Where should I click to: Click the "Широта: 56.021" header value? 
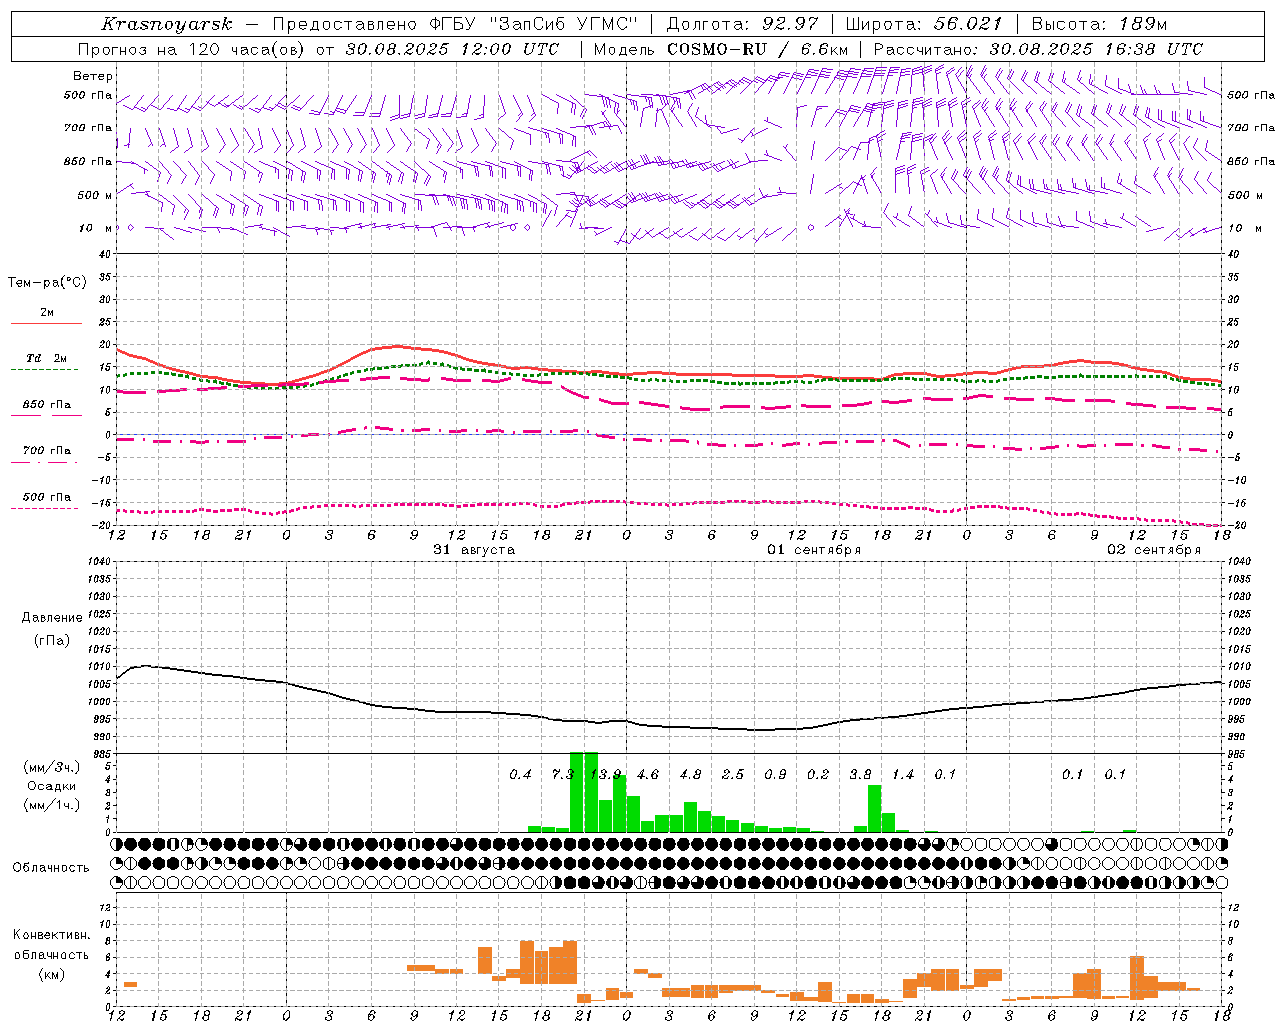(x=924, y=24)
